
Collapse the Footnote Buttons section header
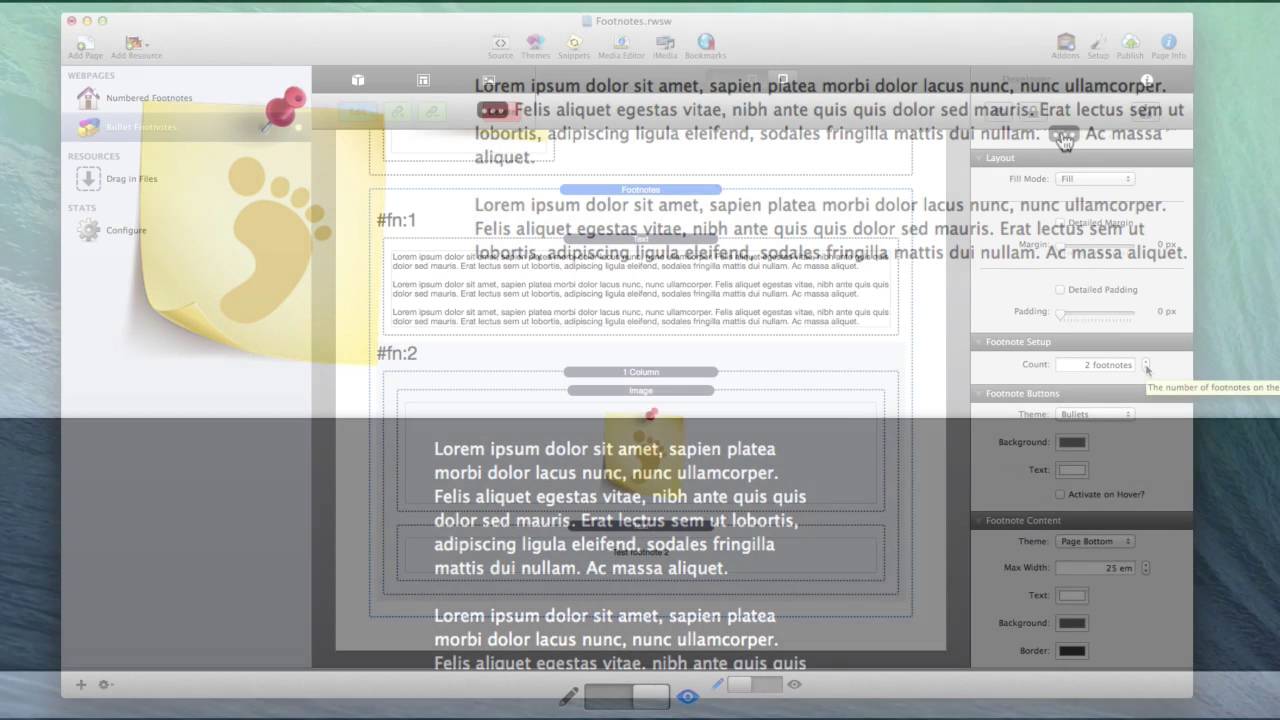coord(1082,393)
